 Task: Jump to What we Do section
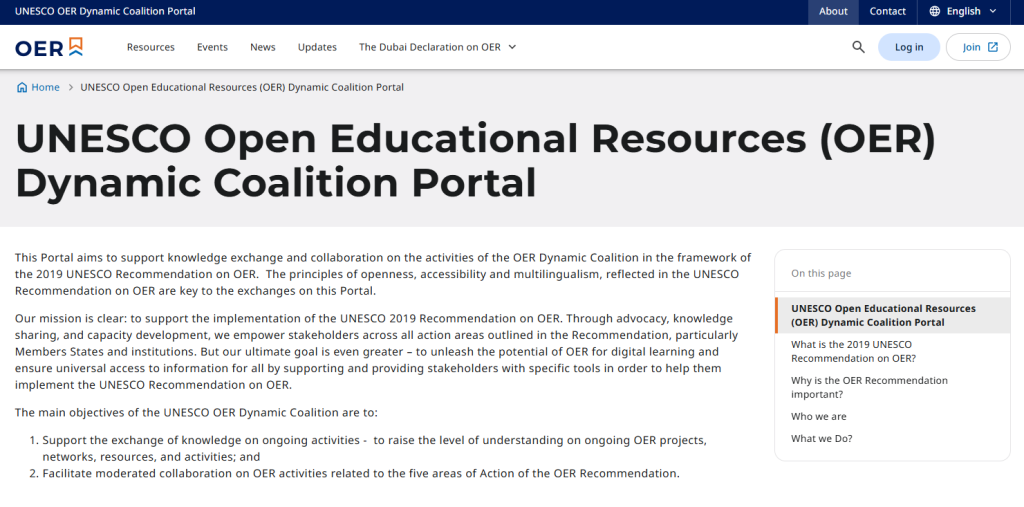click(822, 438)
